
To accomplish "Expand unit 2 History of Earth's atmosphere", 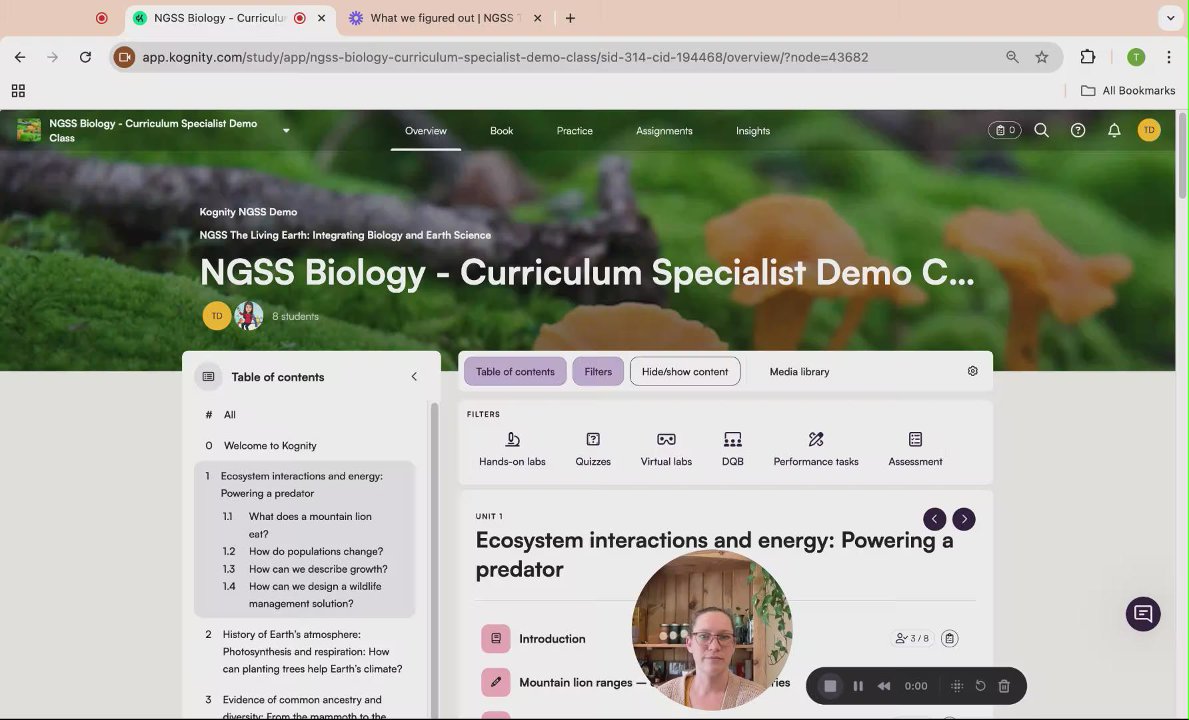I will pos(305,652).
